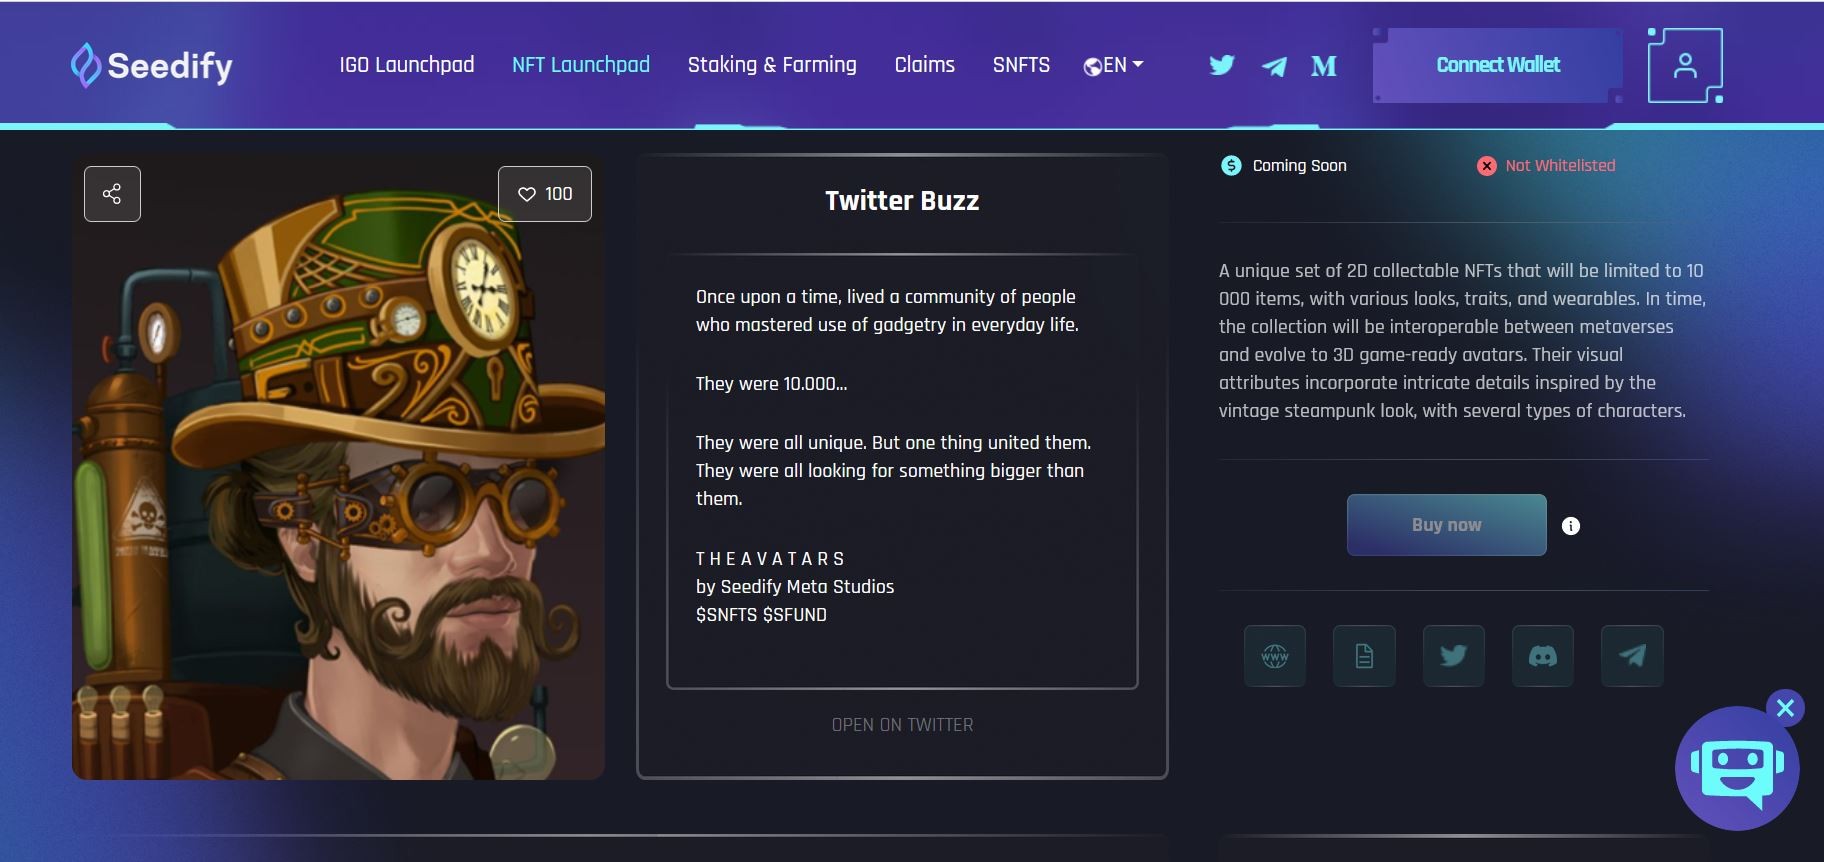The image size is (1824, 862).
Task: Click "by Seedify Meta Studios" text
Action: [x=795, y=587]
